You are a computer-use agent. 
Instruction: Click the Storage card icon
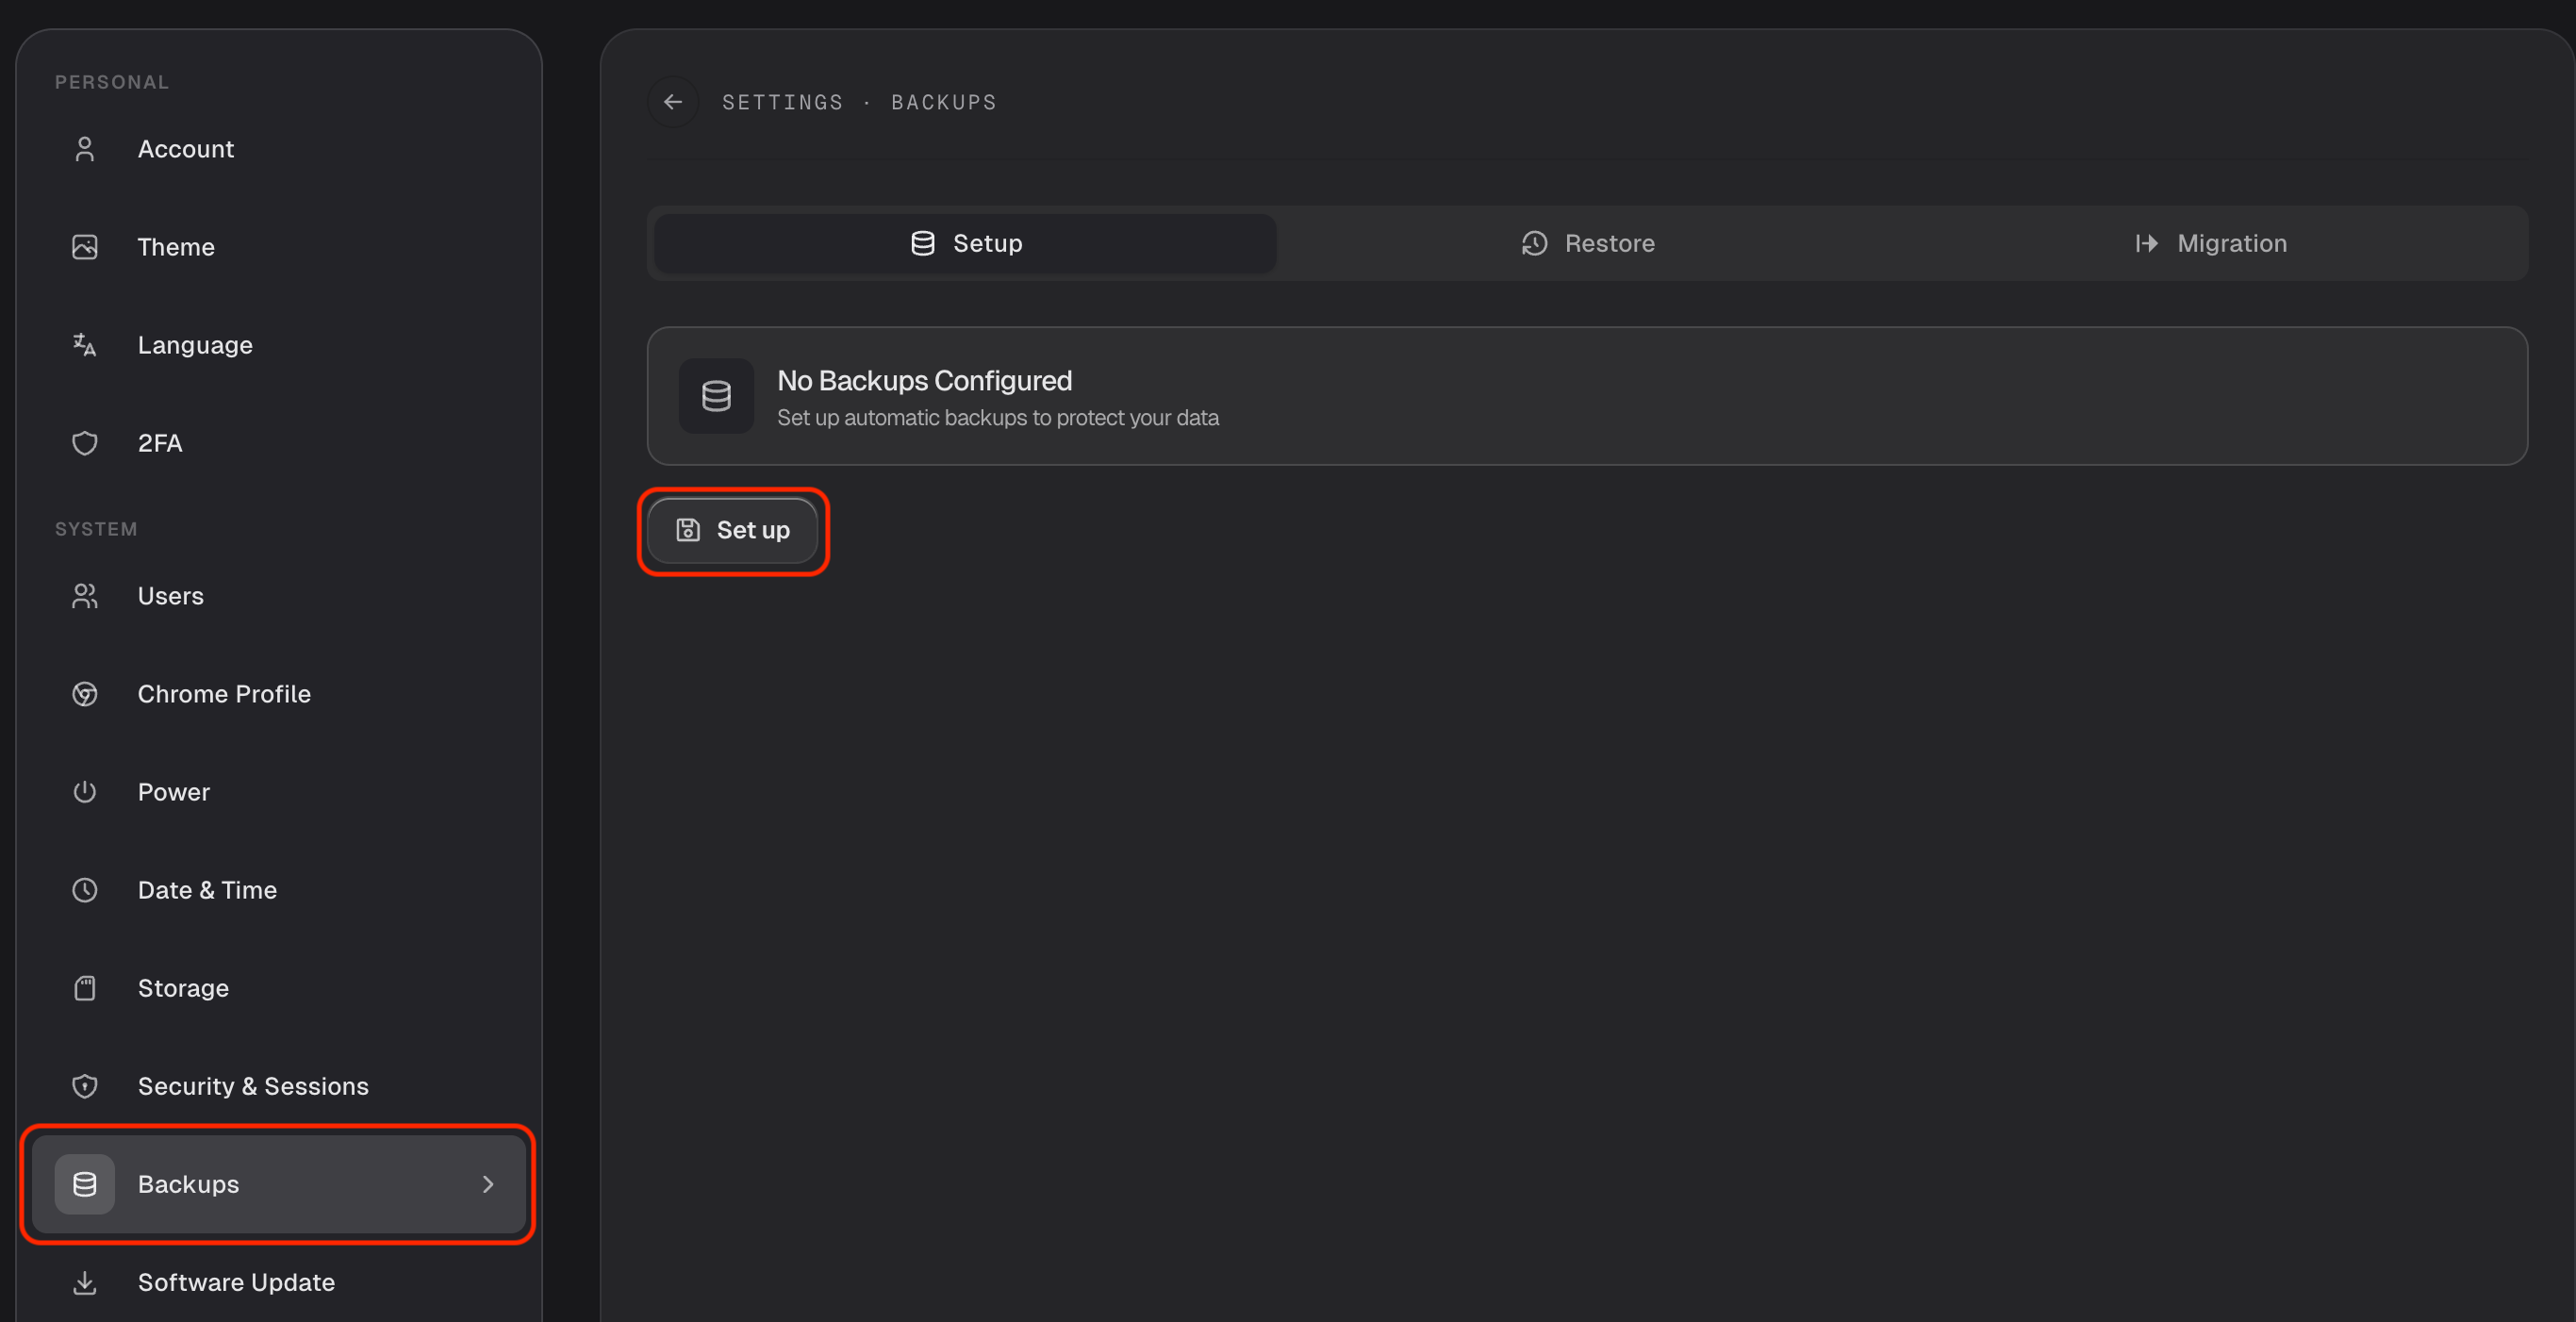pyautogui.click(x=85, y=988)
